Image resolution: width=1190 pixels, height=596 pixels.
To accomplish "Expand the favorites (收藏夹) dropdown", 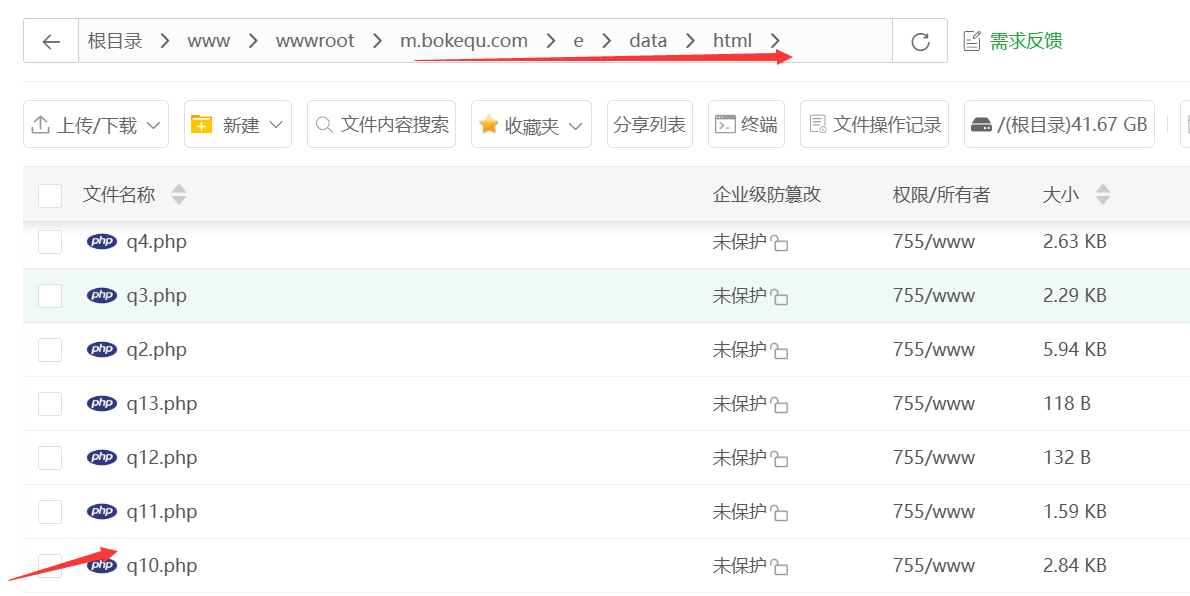I will [x=531, y=125].
